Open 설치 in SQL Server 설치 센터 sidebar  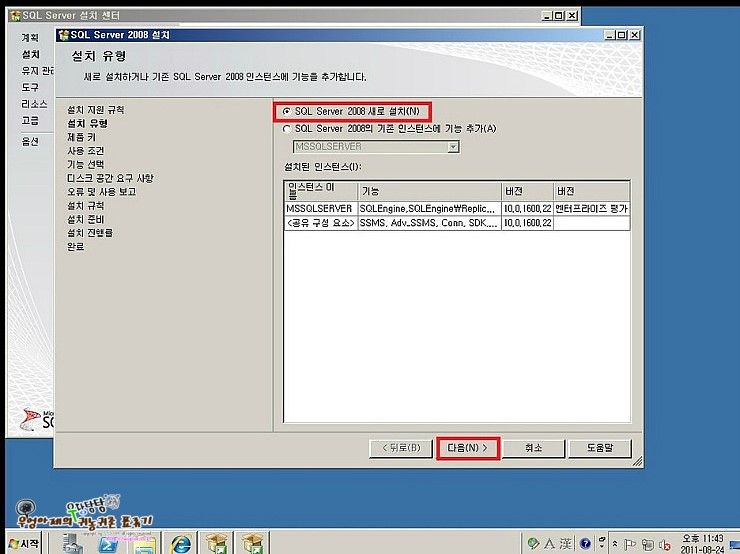(31, 54)
